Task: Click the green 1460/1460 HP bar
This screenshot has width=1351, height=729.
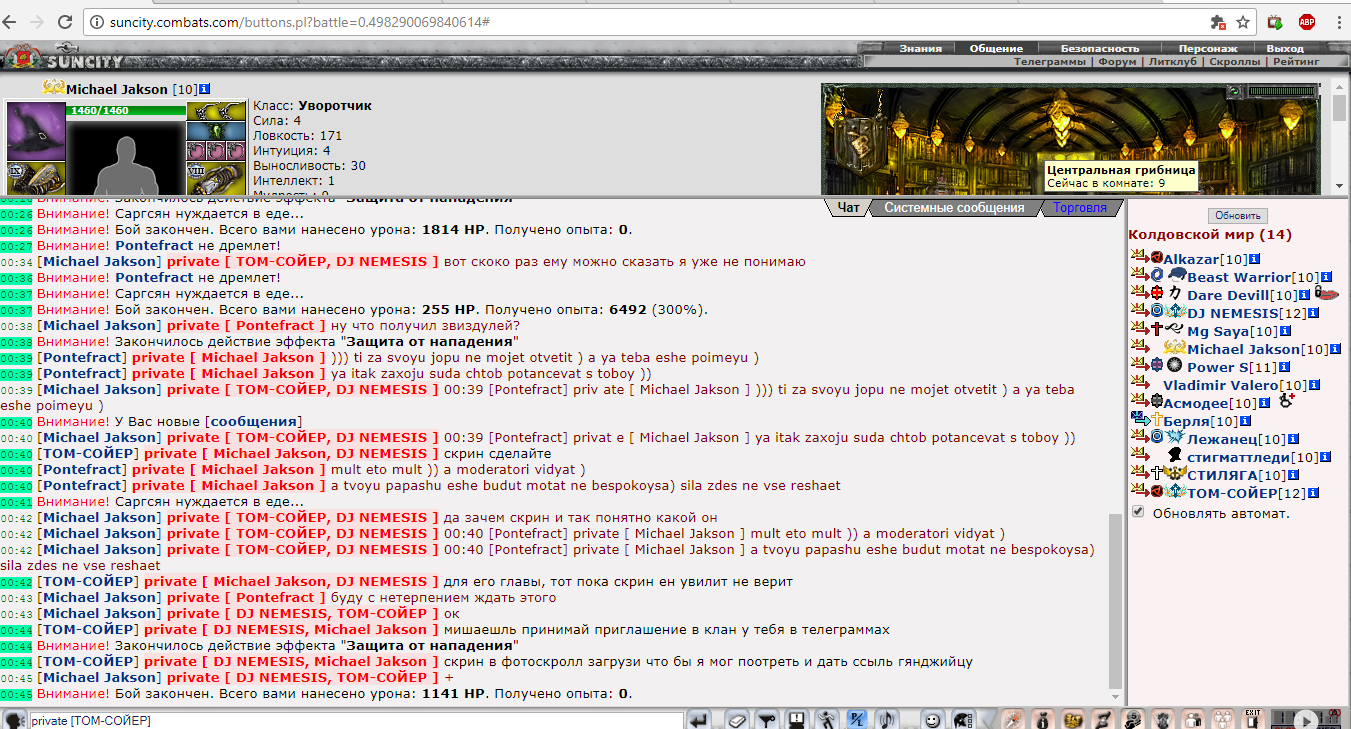Action: point(126,110)
